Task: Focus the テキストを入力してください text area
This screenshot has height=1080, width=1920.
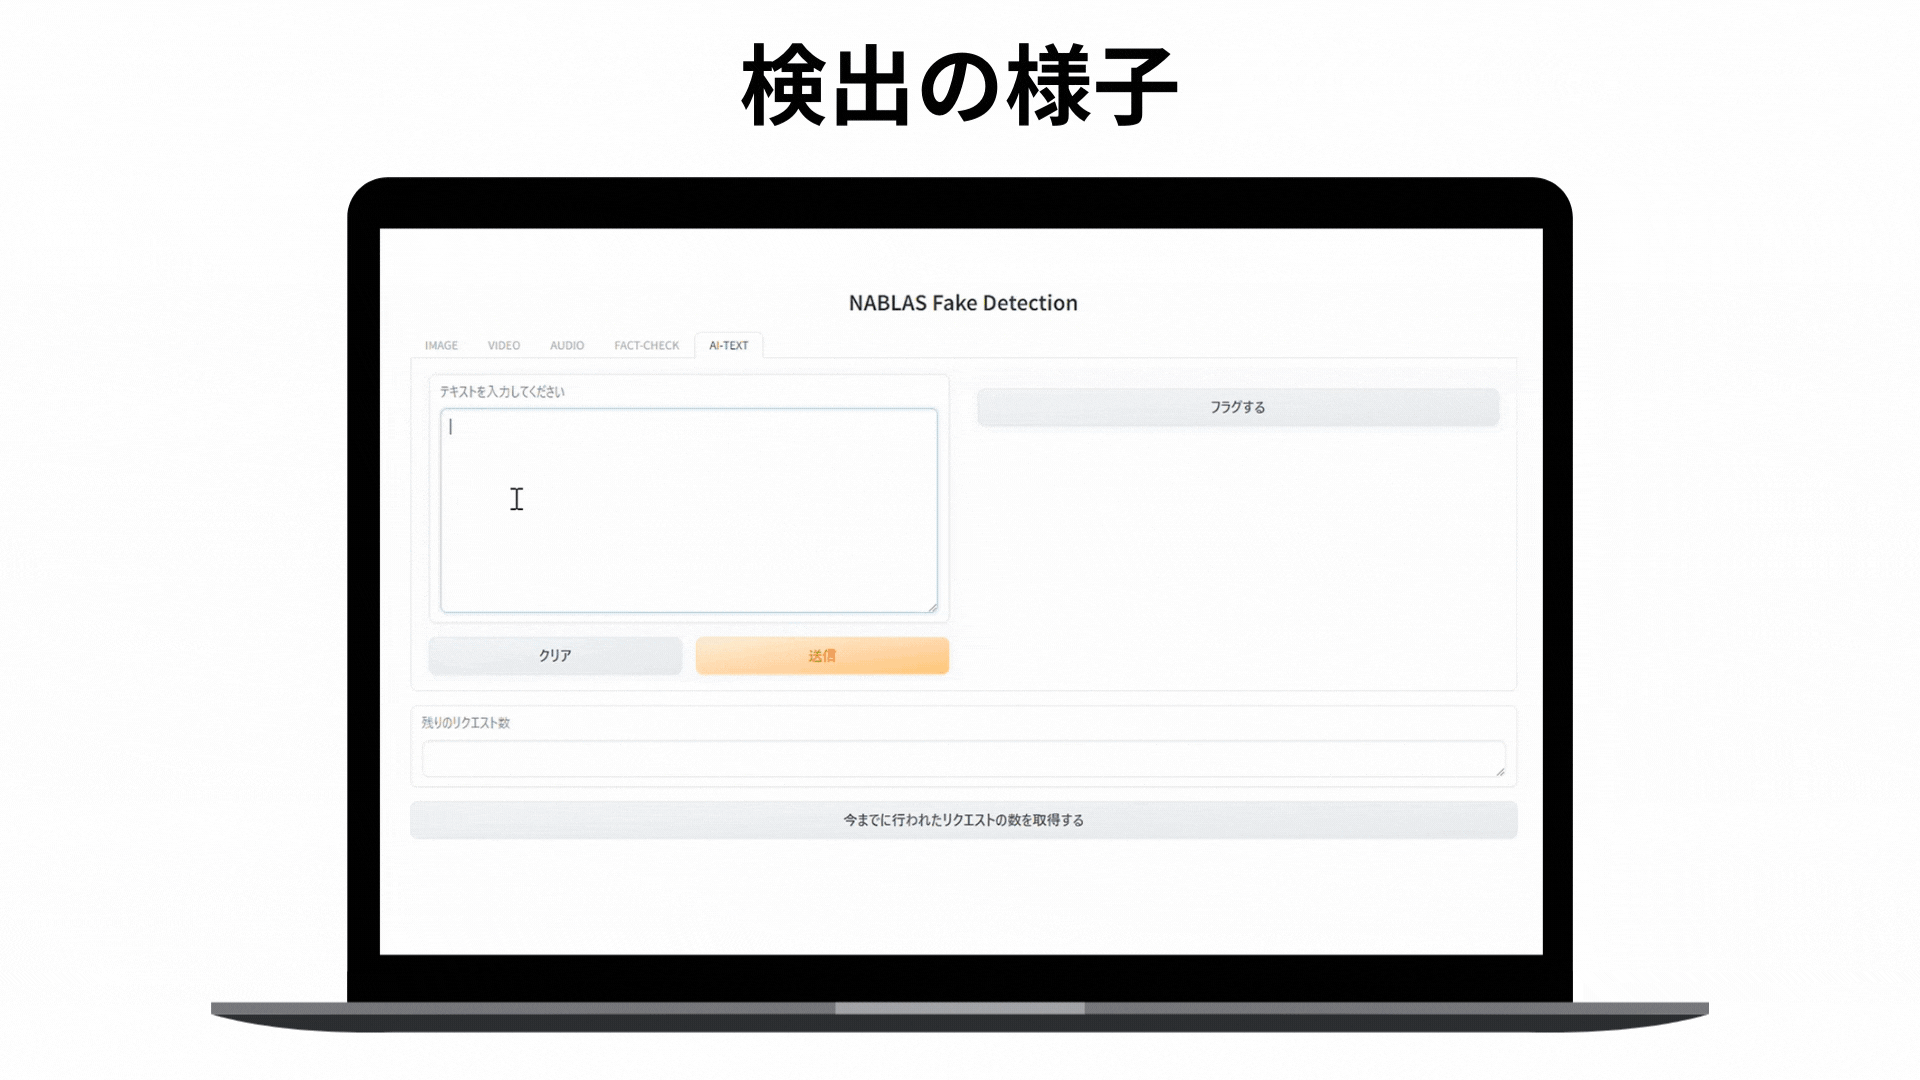Action: [689, 510]
